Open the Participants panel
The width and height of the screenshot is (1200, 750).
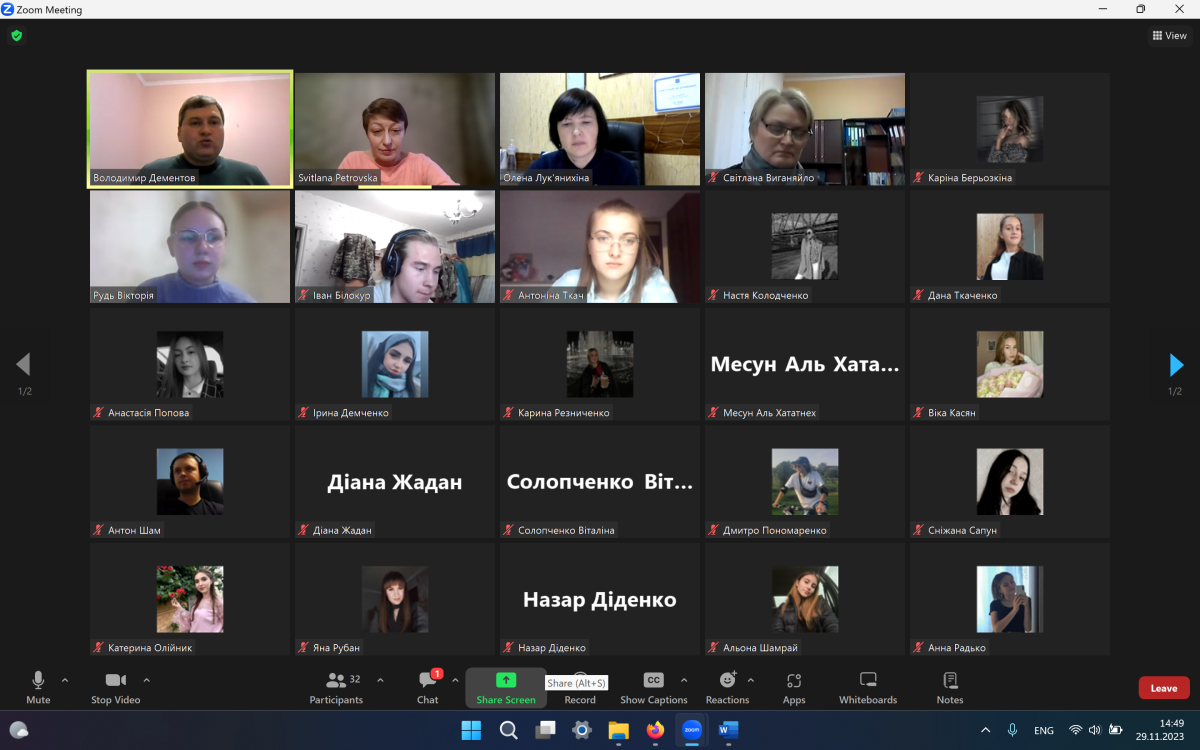point(337,687)
